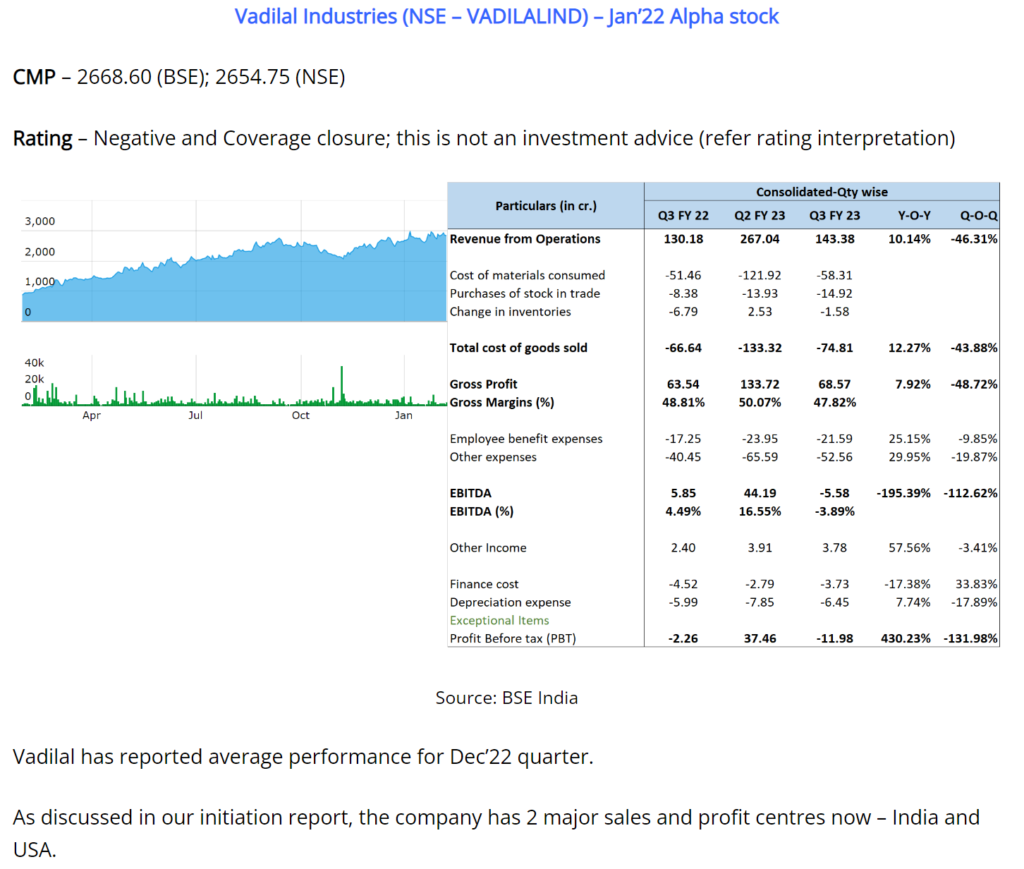1024x869 pixels.
Task: Click the revenue value 267.04
Action: [760, 239]
